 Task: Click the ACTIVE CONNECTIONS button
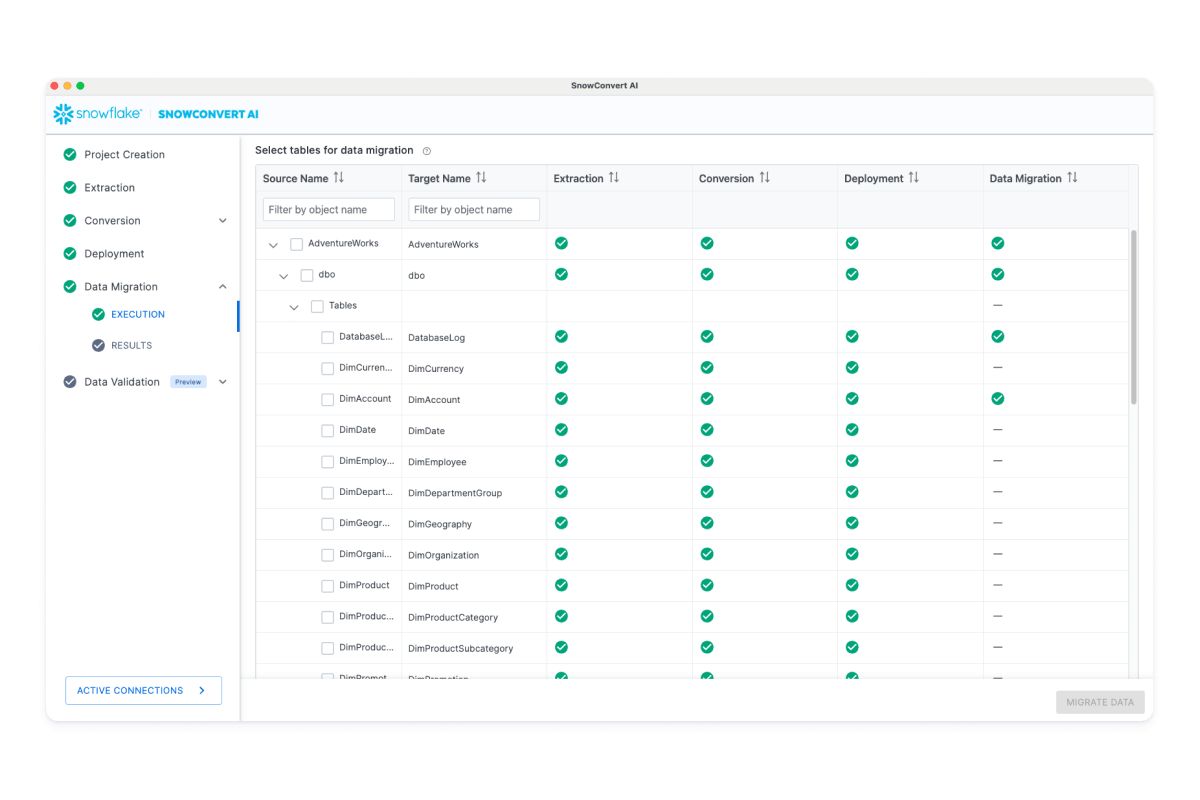[143, 690]
